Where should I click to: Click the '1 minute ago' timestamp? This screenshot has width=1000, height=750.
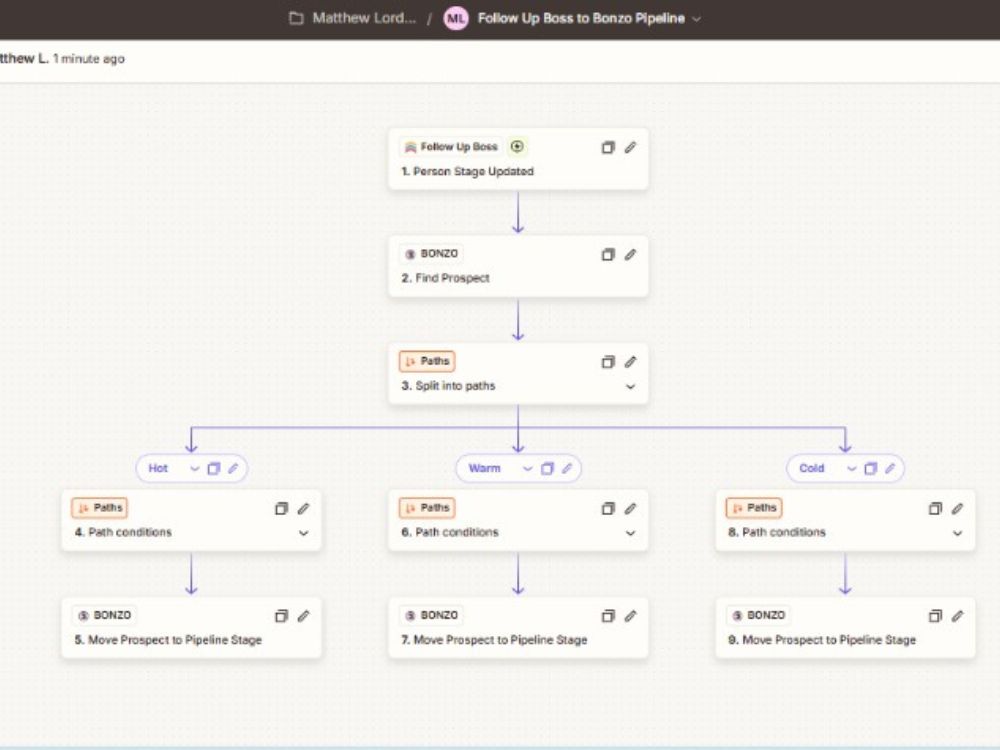click(89, 59)
